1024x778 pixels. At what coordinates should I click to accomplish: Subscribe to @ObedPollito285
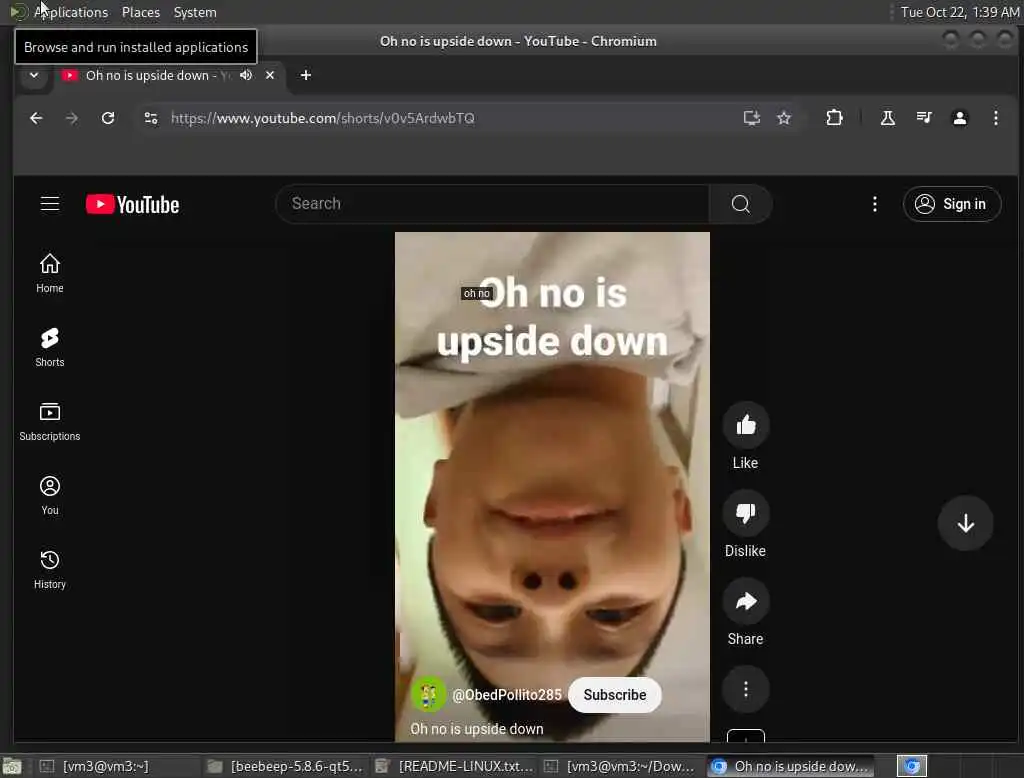click(x=615, y=695)
